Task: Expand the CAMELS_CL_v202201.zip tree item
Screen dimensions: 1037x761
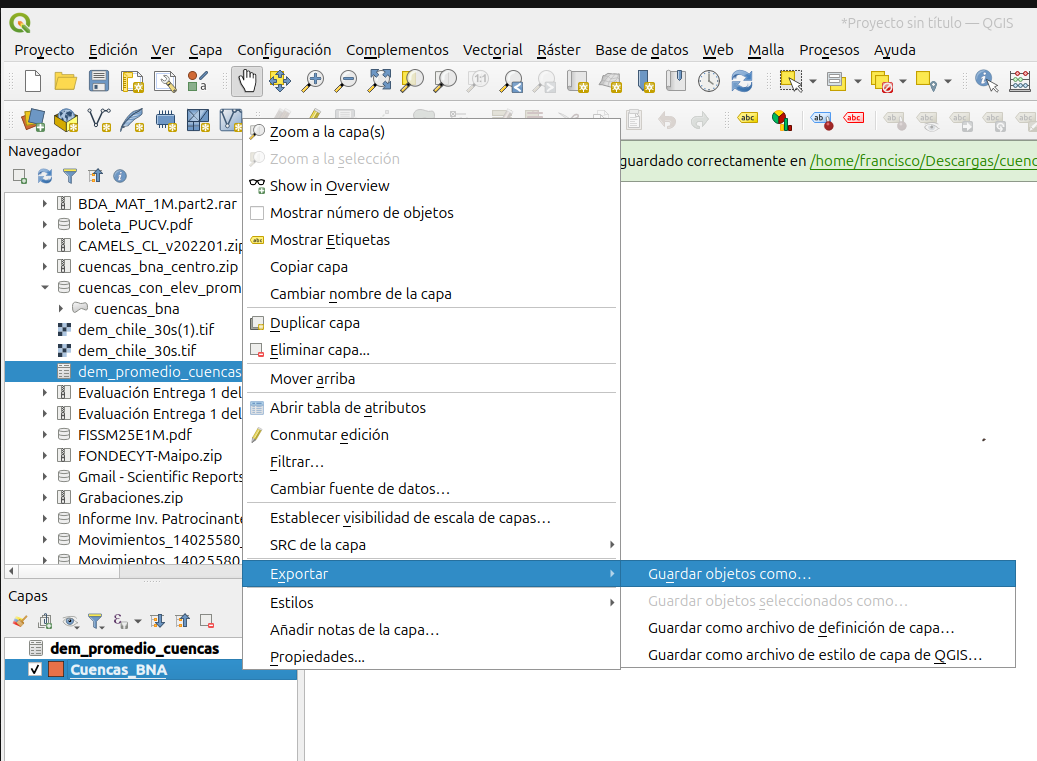Action: [45, 246]
